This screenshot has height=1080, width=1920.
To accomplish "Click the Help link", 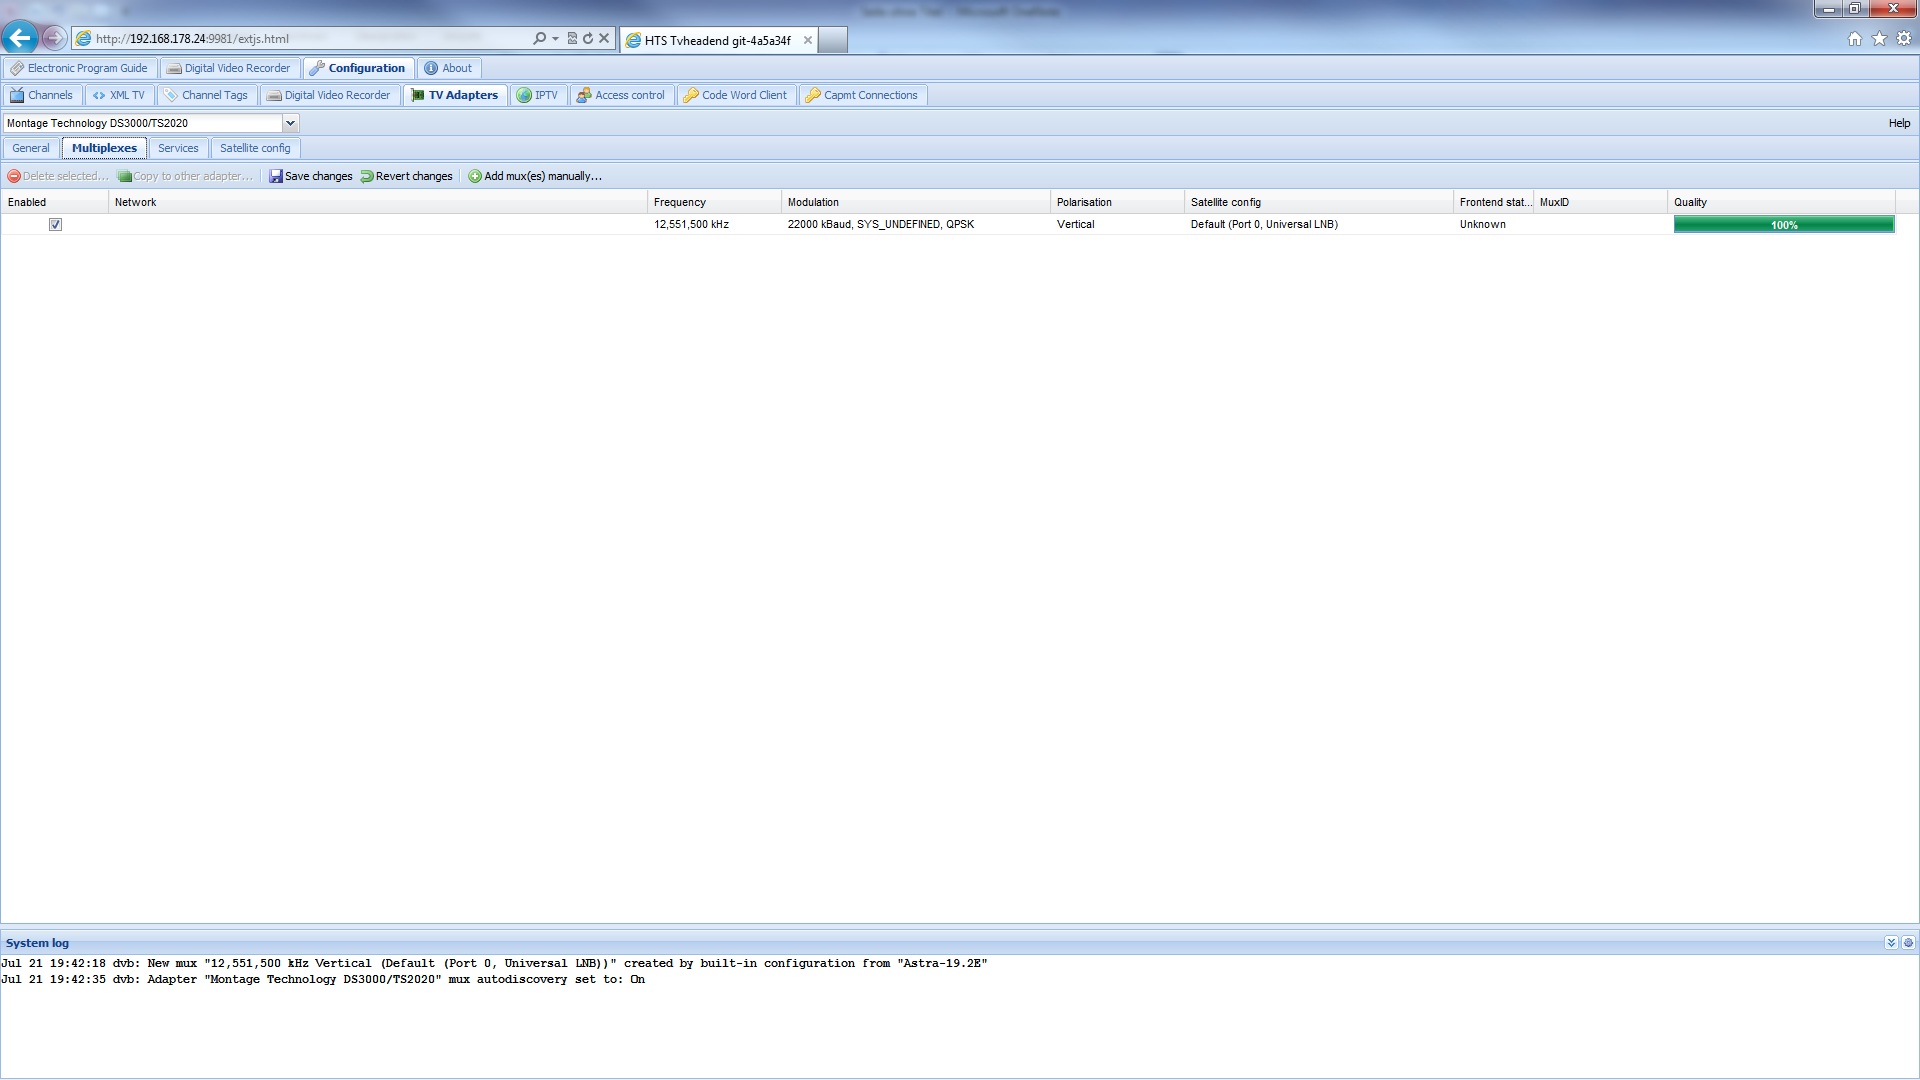I will click(1898, 123).
